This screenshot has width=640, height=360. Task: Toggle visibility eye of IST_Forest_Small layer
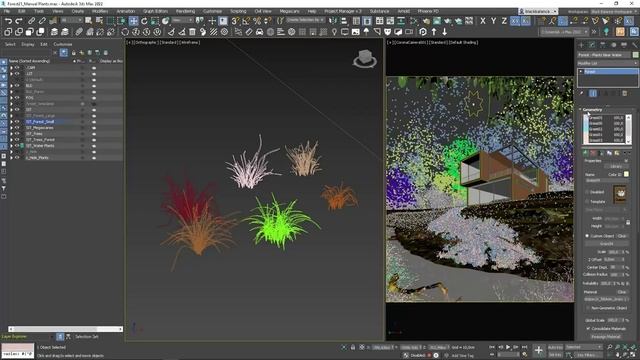(17, 122)
